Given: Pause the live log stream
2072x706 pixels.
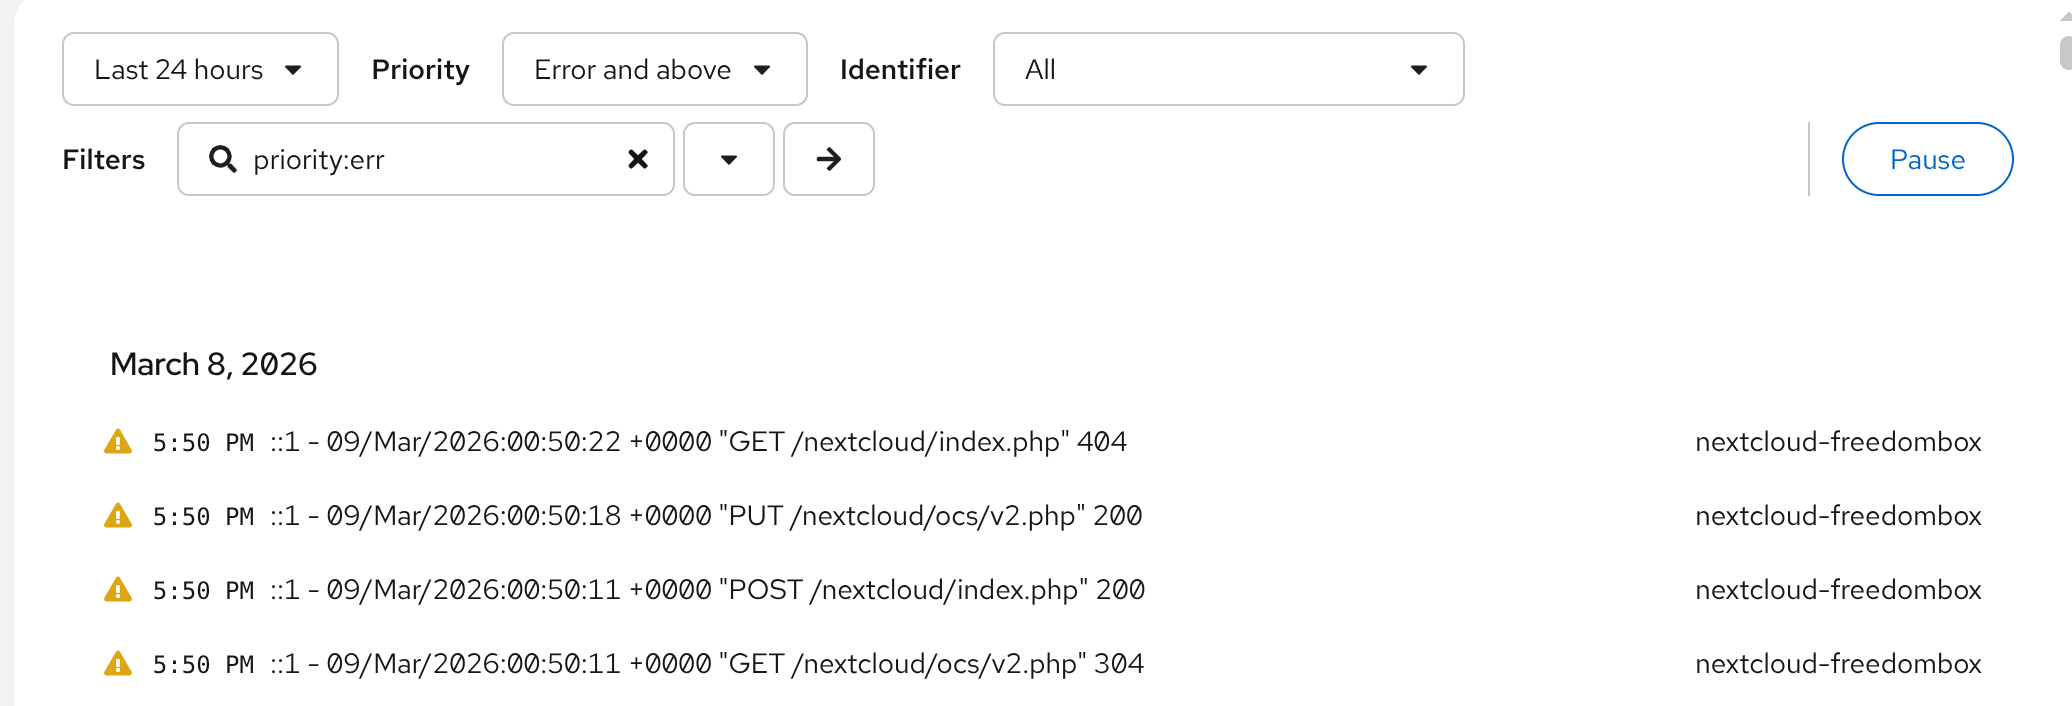Looking at the screenshot, I should point(1926,159).
